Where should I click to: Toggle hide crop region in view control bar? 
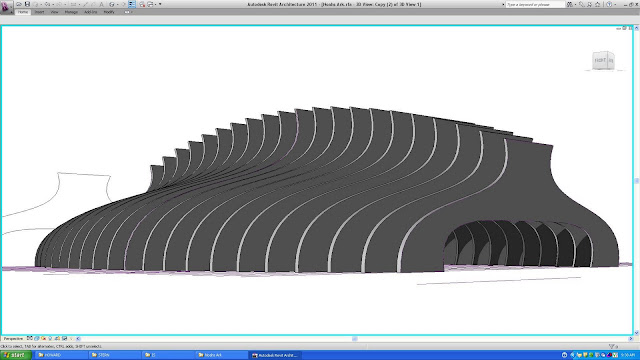click(x=64, y=338)
